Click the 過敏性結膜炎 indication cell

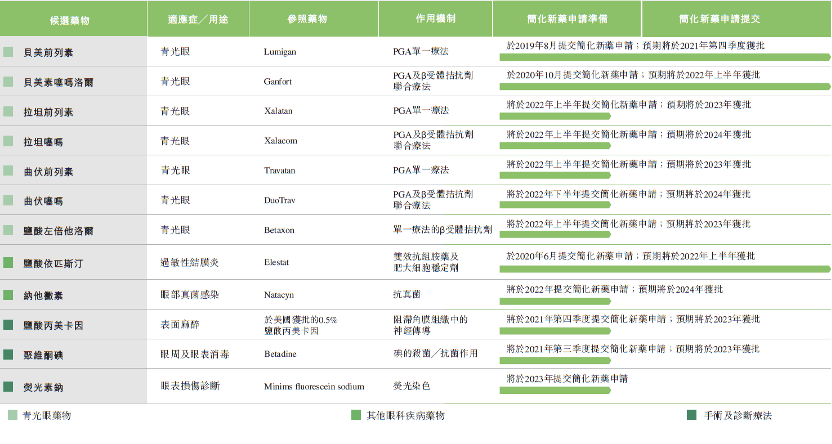tap(189, 262)
